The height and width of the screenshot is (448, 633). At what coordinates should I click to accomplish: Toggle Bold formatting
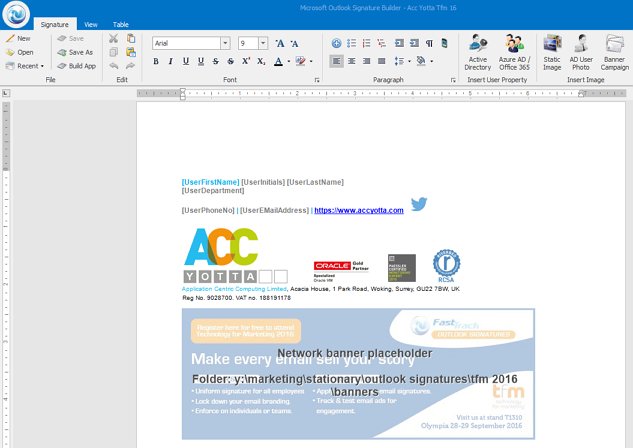156,61
